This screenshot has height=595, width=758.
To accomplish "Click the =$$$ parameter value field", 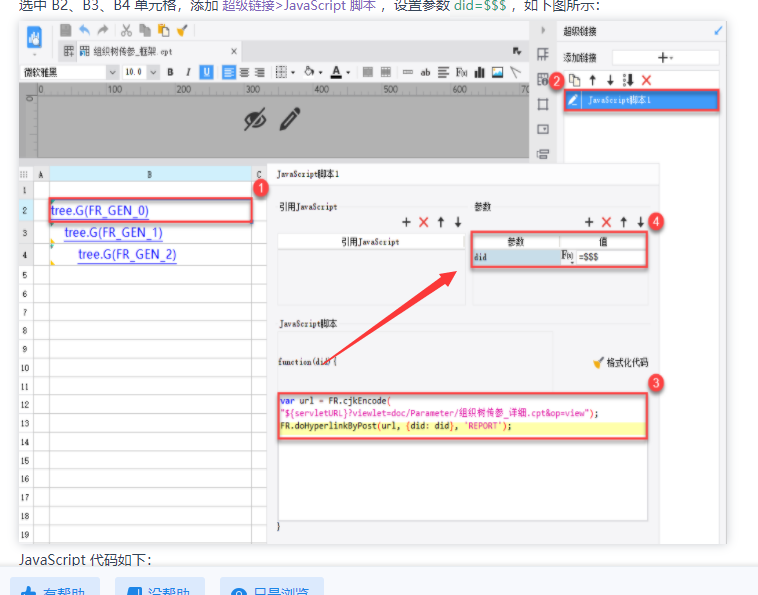I will (611, 257).
